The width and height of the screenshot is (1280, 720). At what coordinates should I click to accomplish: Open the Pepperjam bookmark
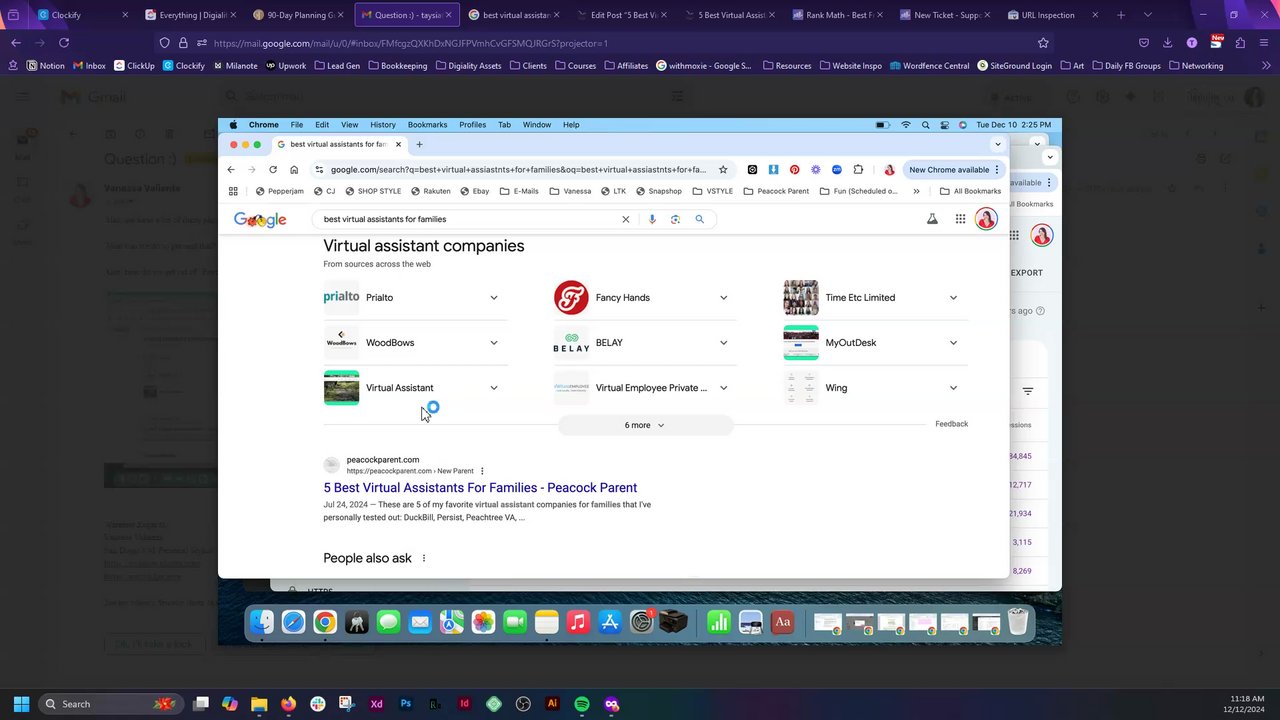tap(280, 191)
